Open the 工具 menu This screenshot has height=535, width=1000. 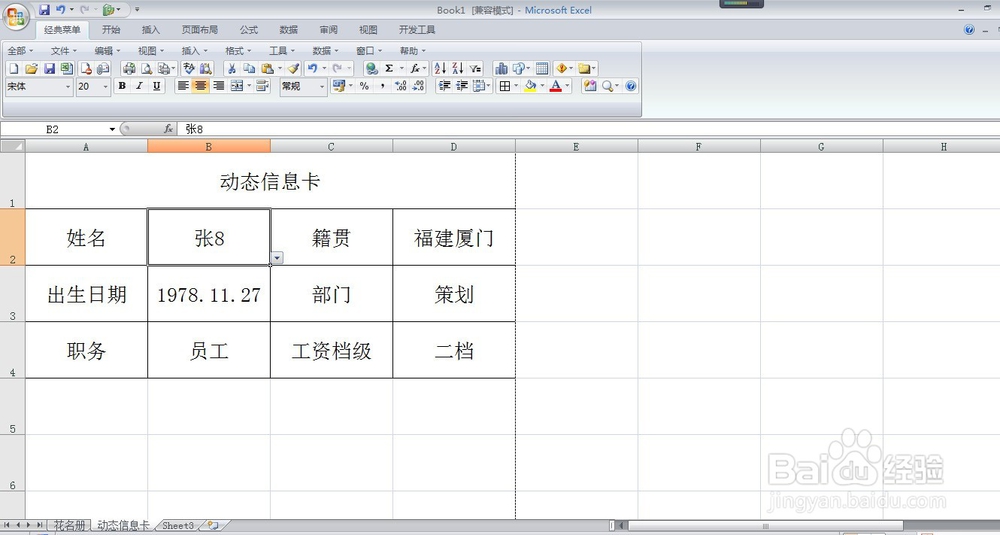281,51
